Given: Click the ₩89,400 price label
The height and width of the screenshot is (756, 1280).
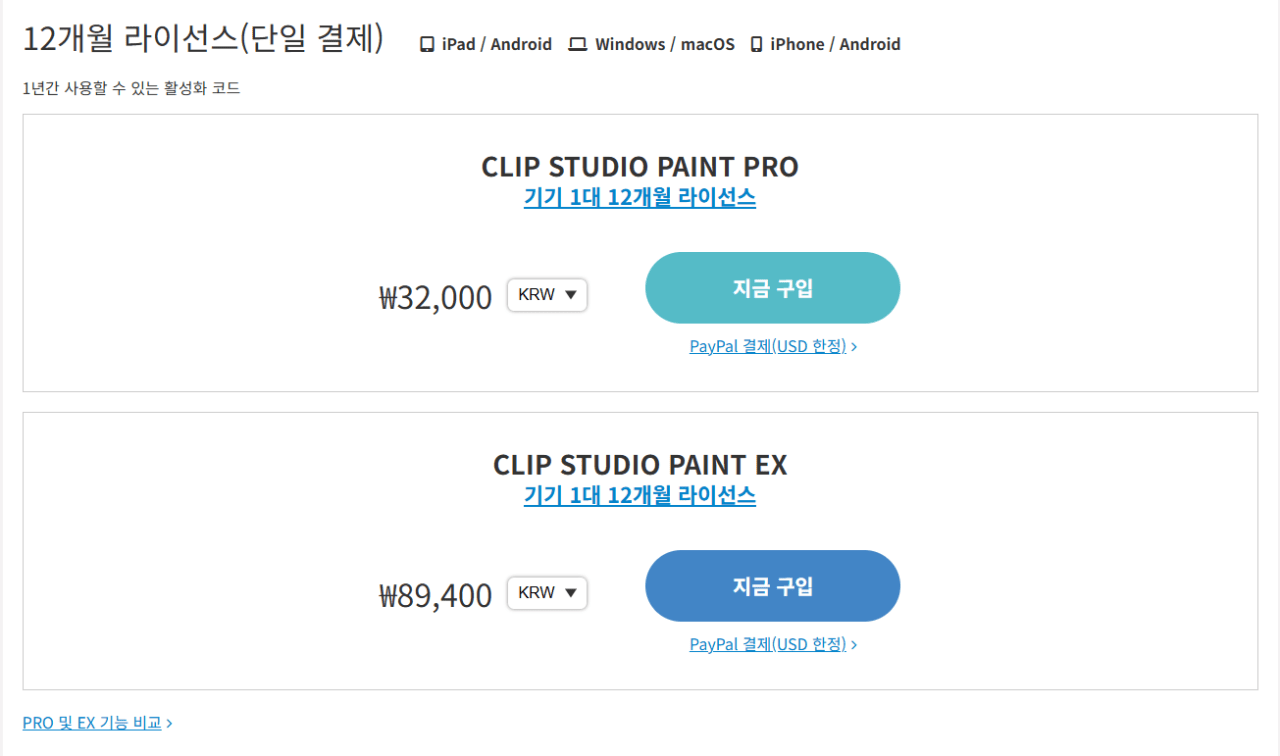Looking at the screenshot, I should [x=434, y=594].
